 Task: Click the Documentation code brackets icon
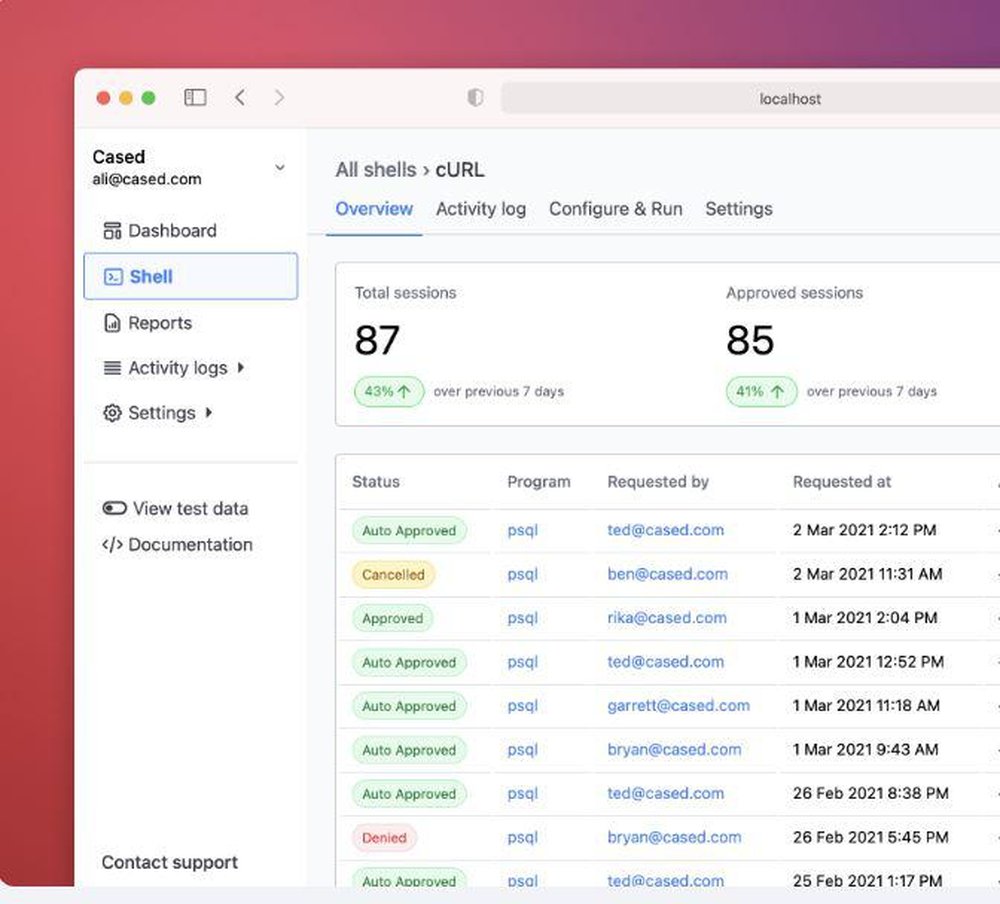pos(112,545)
